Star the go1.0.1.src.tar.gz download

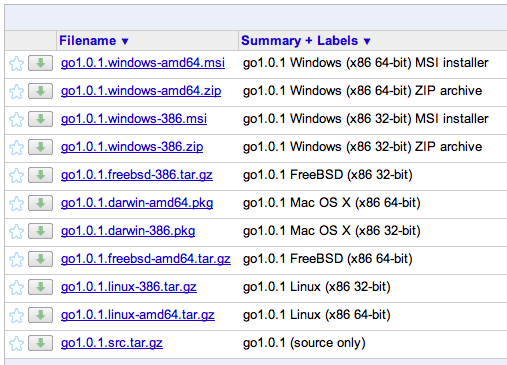pos(16,343)
